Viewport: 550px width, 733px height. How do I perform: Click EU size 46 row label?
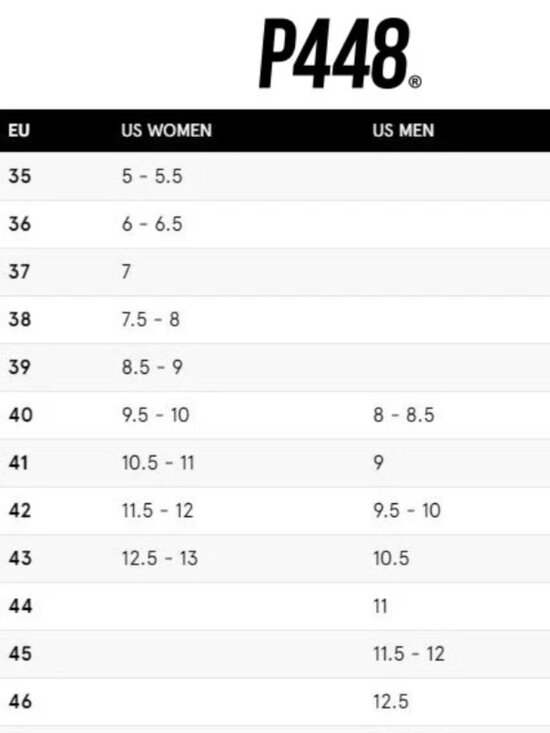tap(21, 702)
